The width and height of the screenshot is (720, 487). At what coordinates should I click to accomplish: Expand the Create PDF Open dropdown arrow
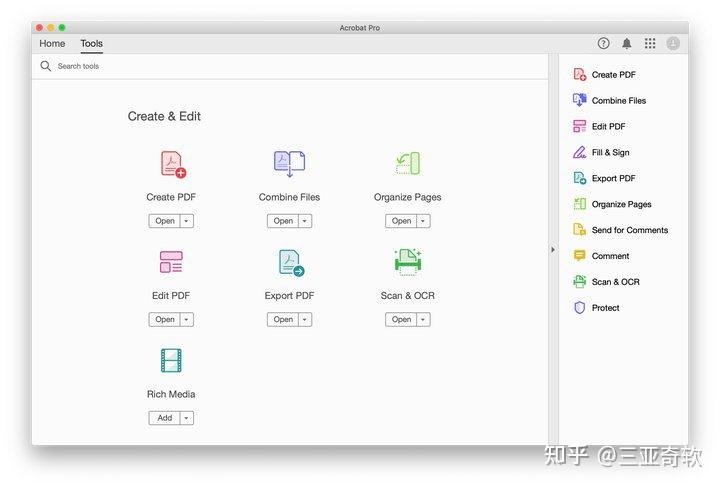click(186, 221)
